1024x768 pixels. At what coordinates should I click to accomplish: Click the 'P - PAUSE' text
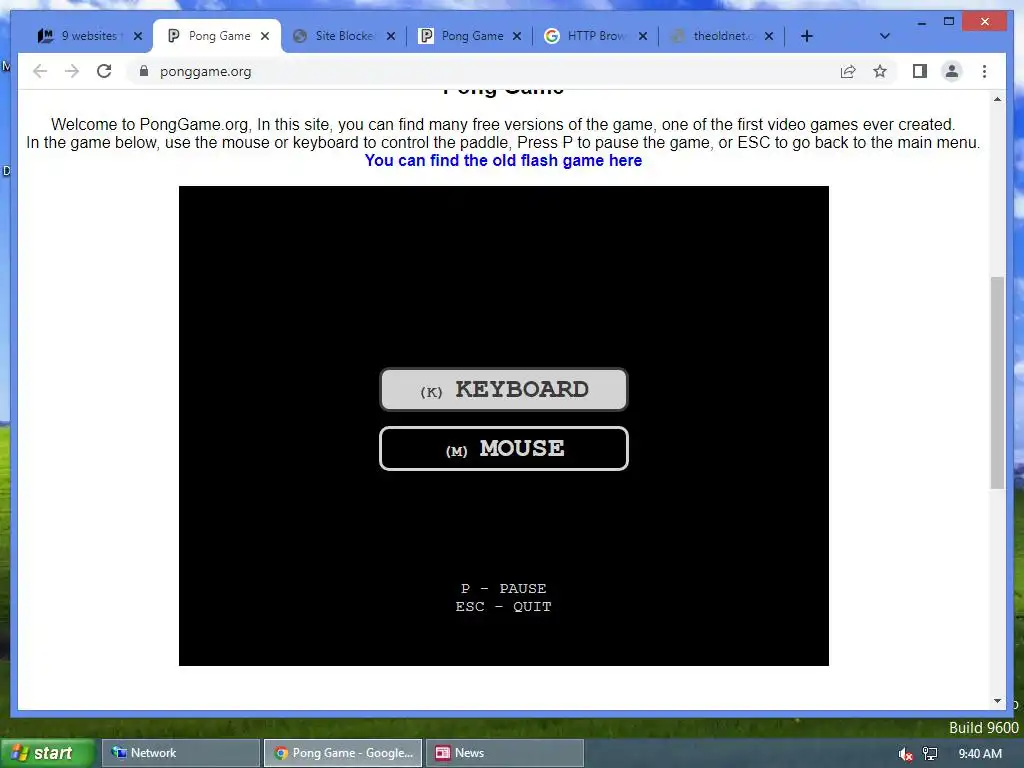[x=504, y=588]
